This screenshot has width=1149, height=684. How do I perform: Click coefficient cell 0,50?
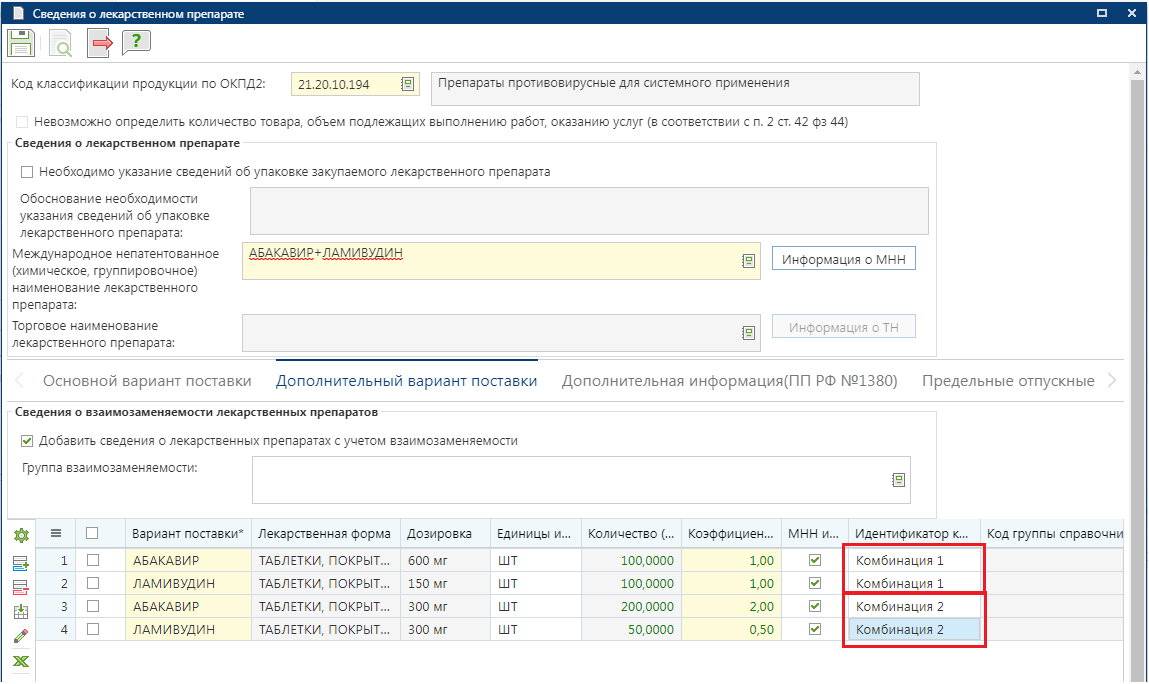click(x=731, y=629)
